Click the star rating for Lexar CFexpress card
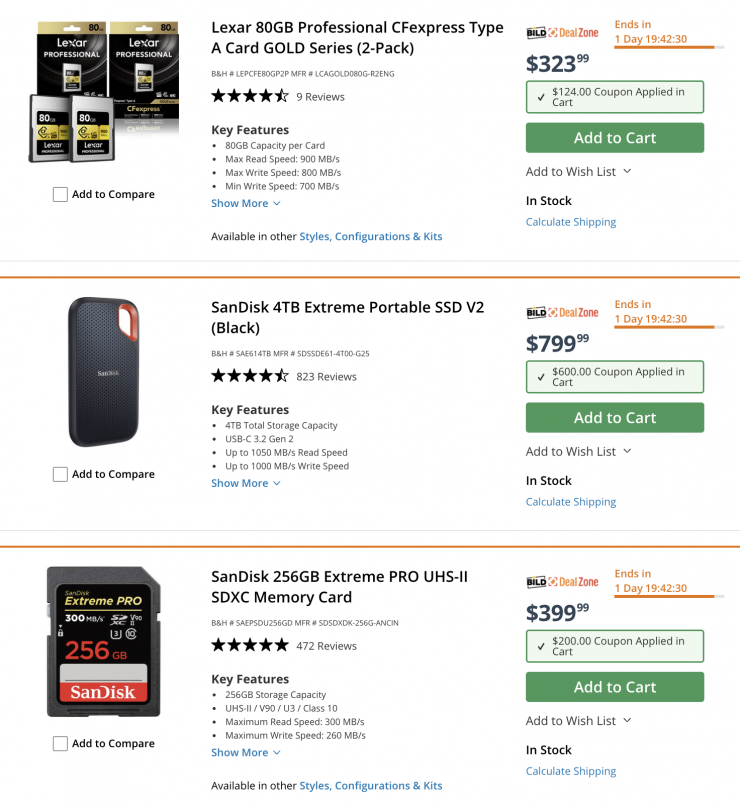Viewport: 740px width, 809px height. point(250,97)
